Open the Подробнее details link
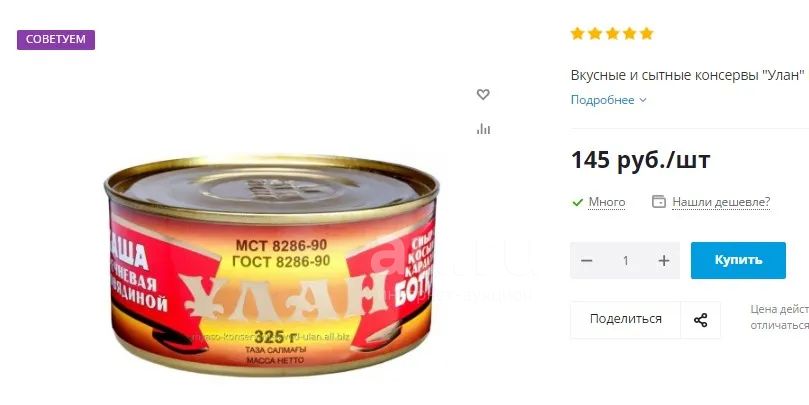 pyautogui.click(x=603, y=100)
